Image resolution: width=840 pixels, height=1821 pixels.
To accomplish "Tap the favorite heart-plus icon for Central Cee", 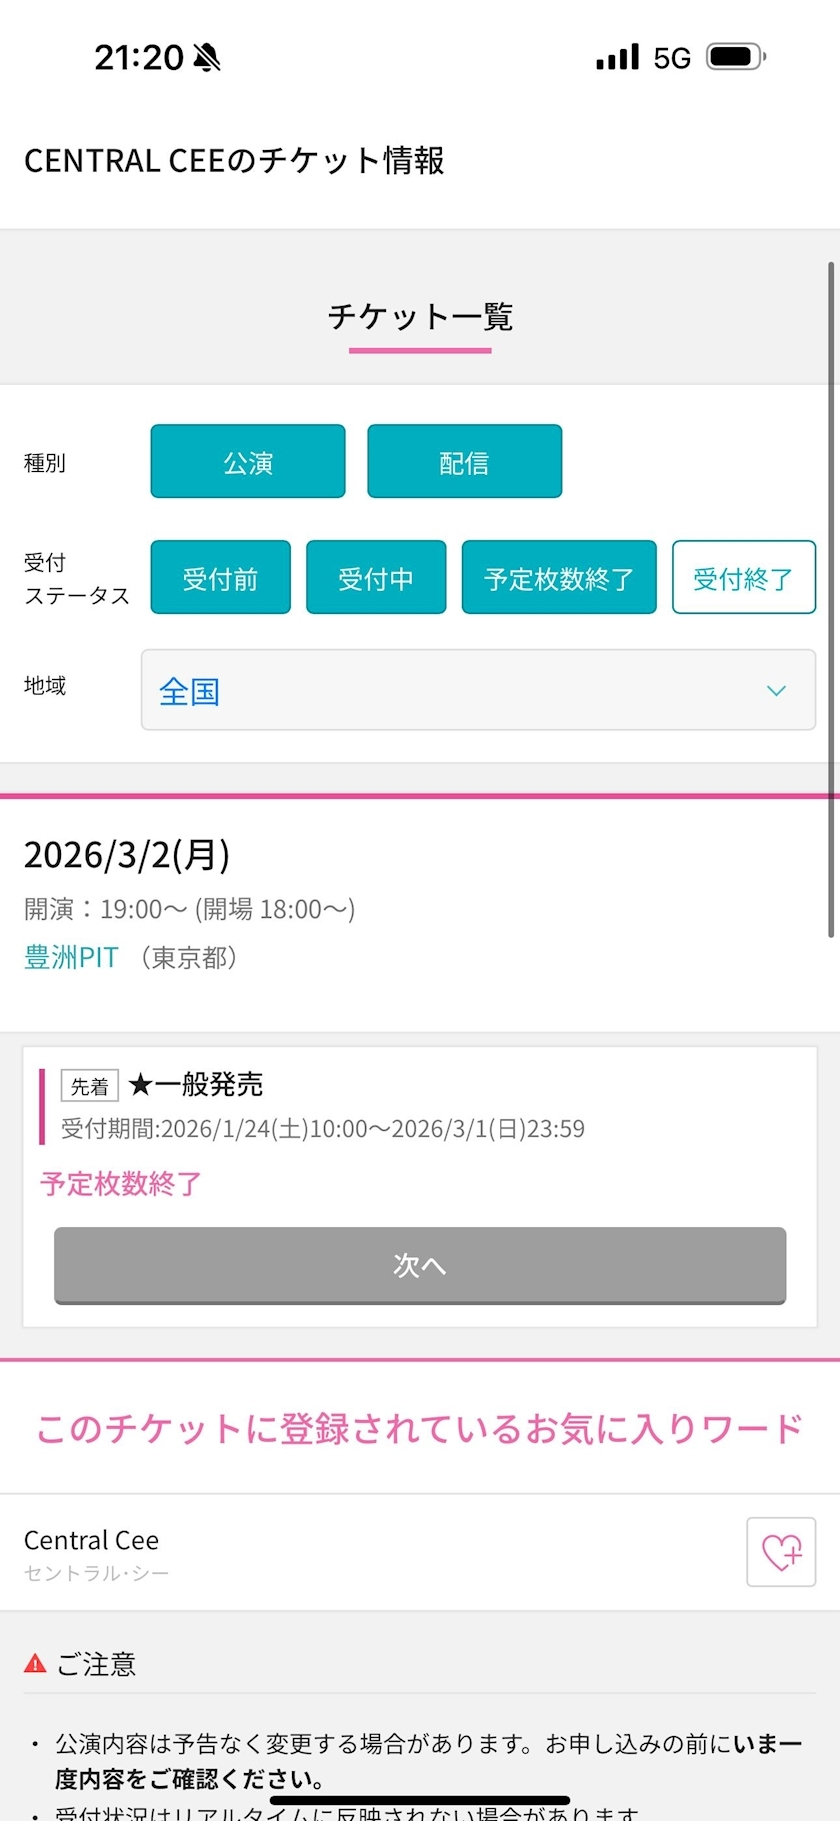I will pos(781,1552).
